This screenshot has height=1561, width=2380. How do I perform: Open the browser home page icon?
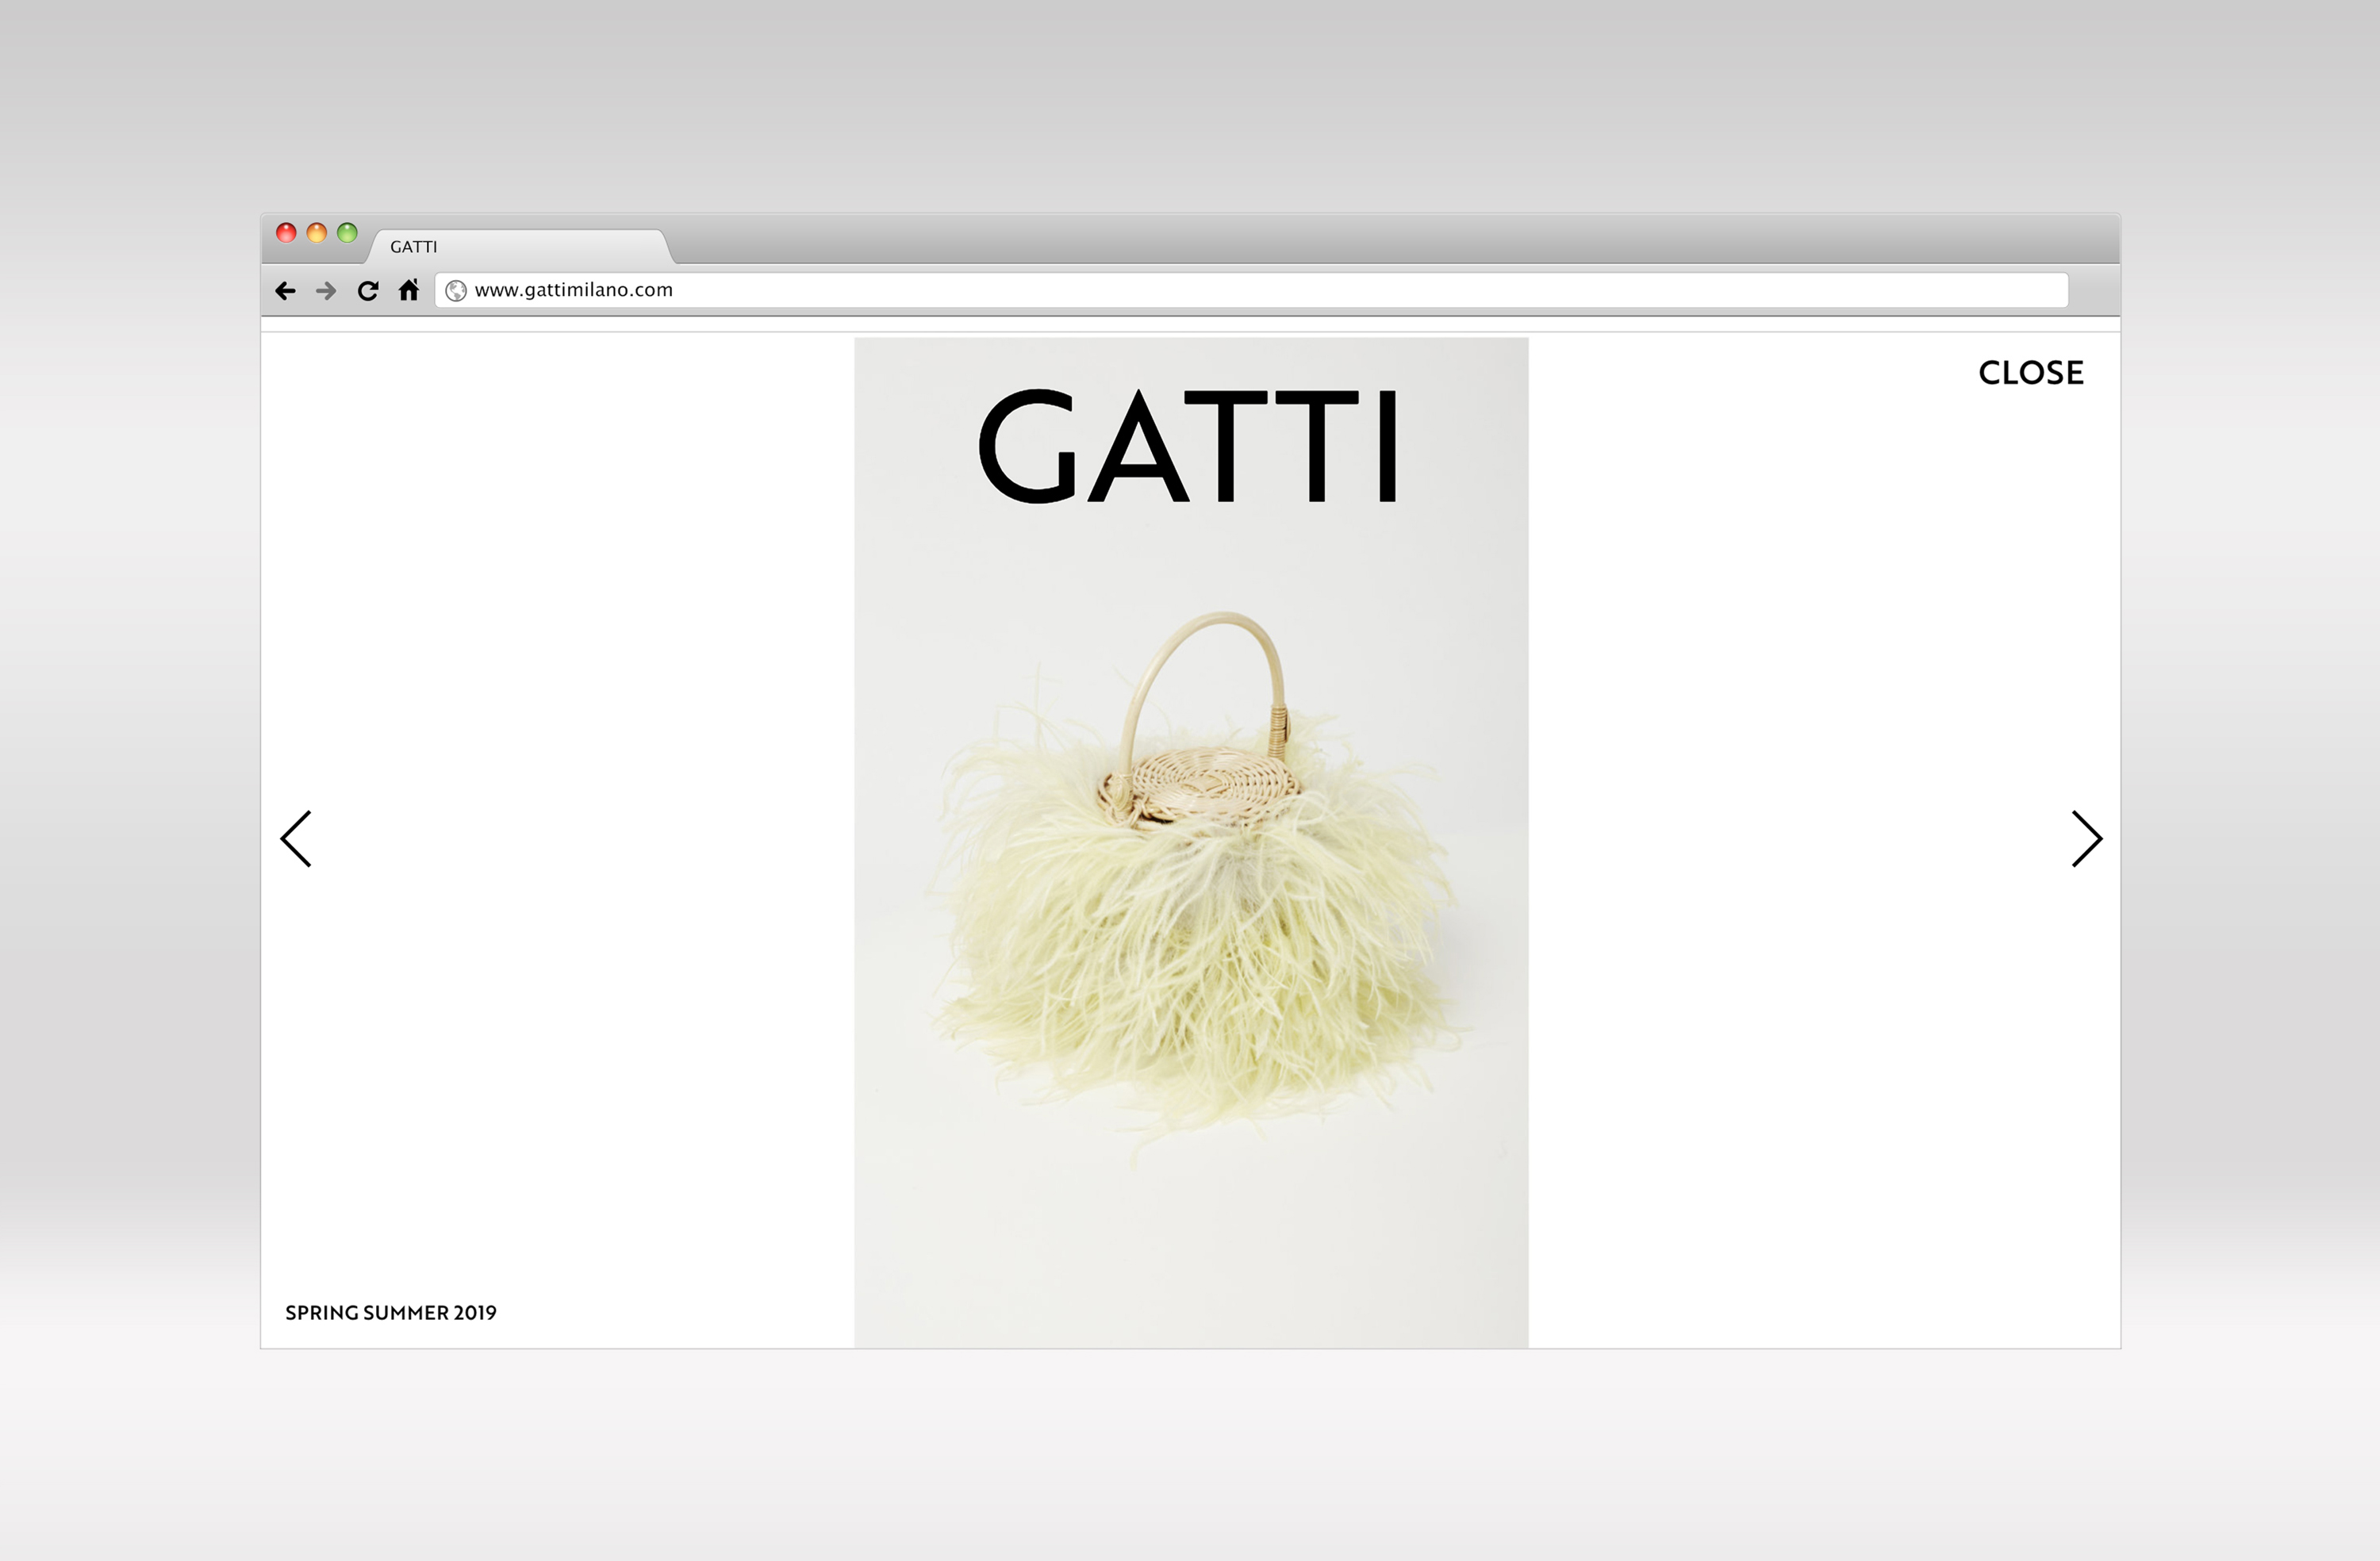tap(409, 291)
